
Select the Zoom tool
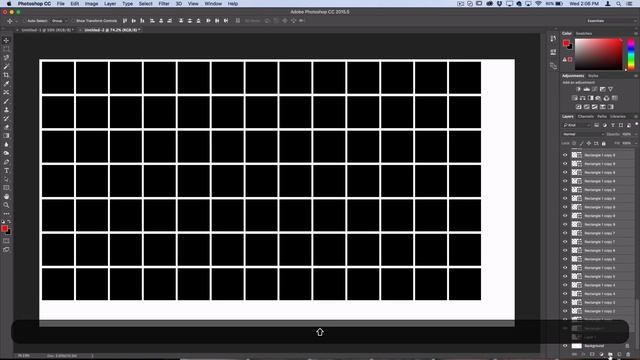(x=6, y=205)
